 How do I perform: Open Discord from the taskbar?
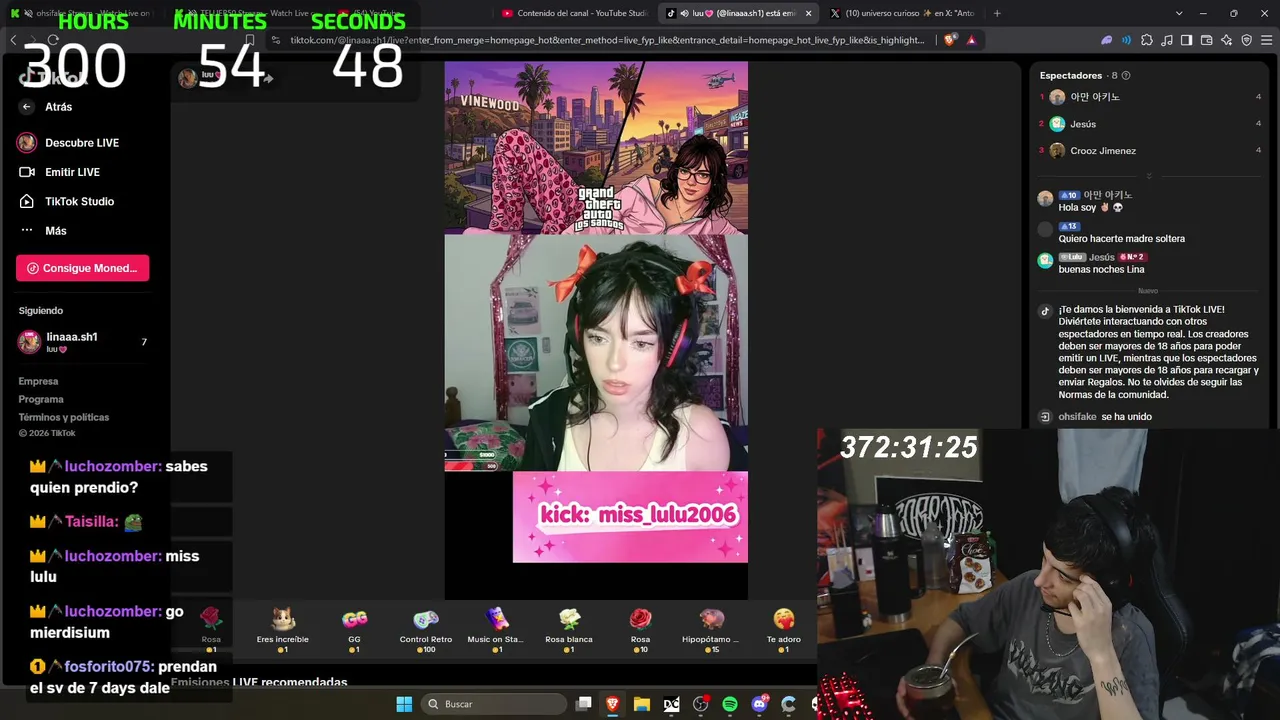tap(759, 704)
